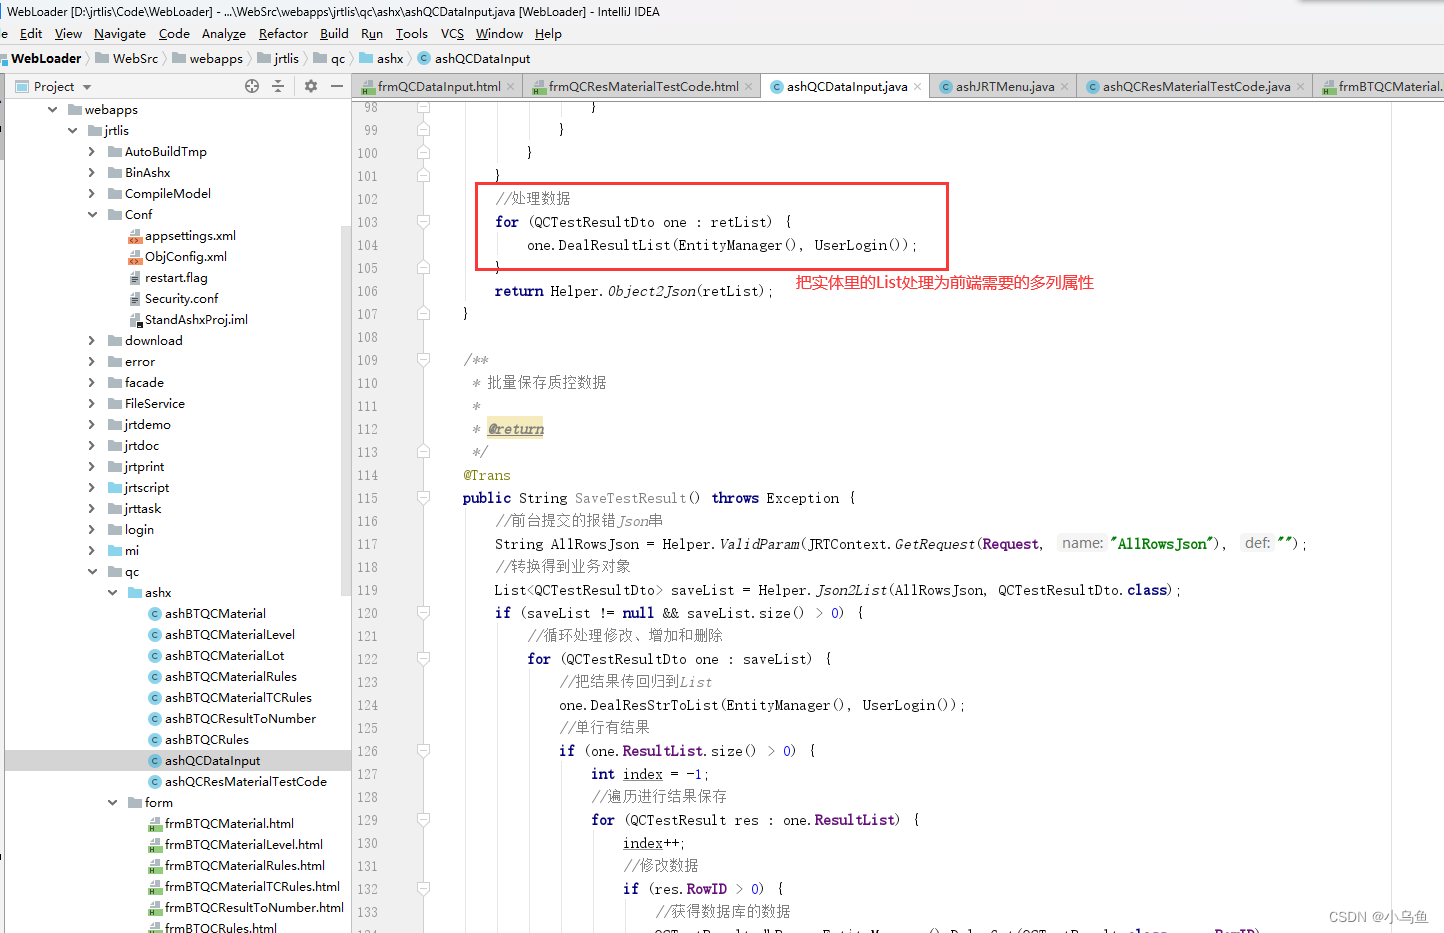Open Project panel settings gear
The height and width of the screenshot is (933, 1444).
pyautogui.click(x=310, y=86)
